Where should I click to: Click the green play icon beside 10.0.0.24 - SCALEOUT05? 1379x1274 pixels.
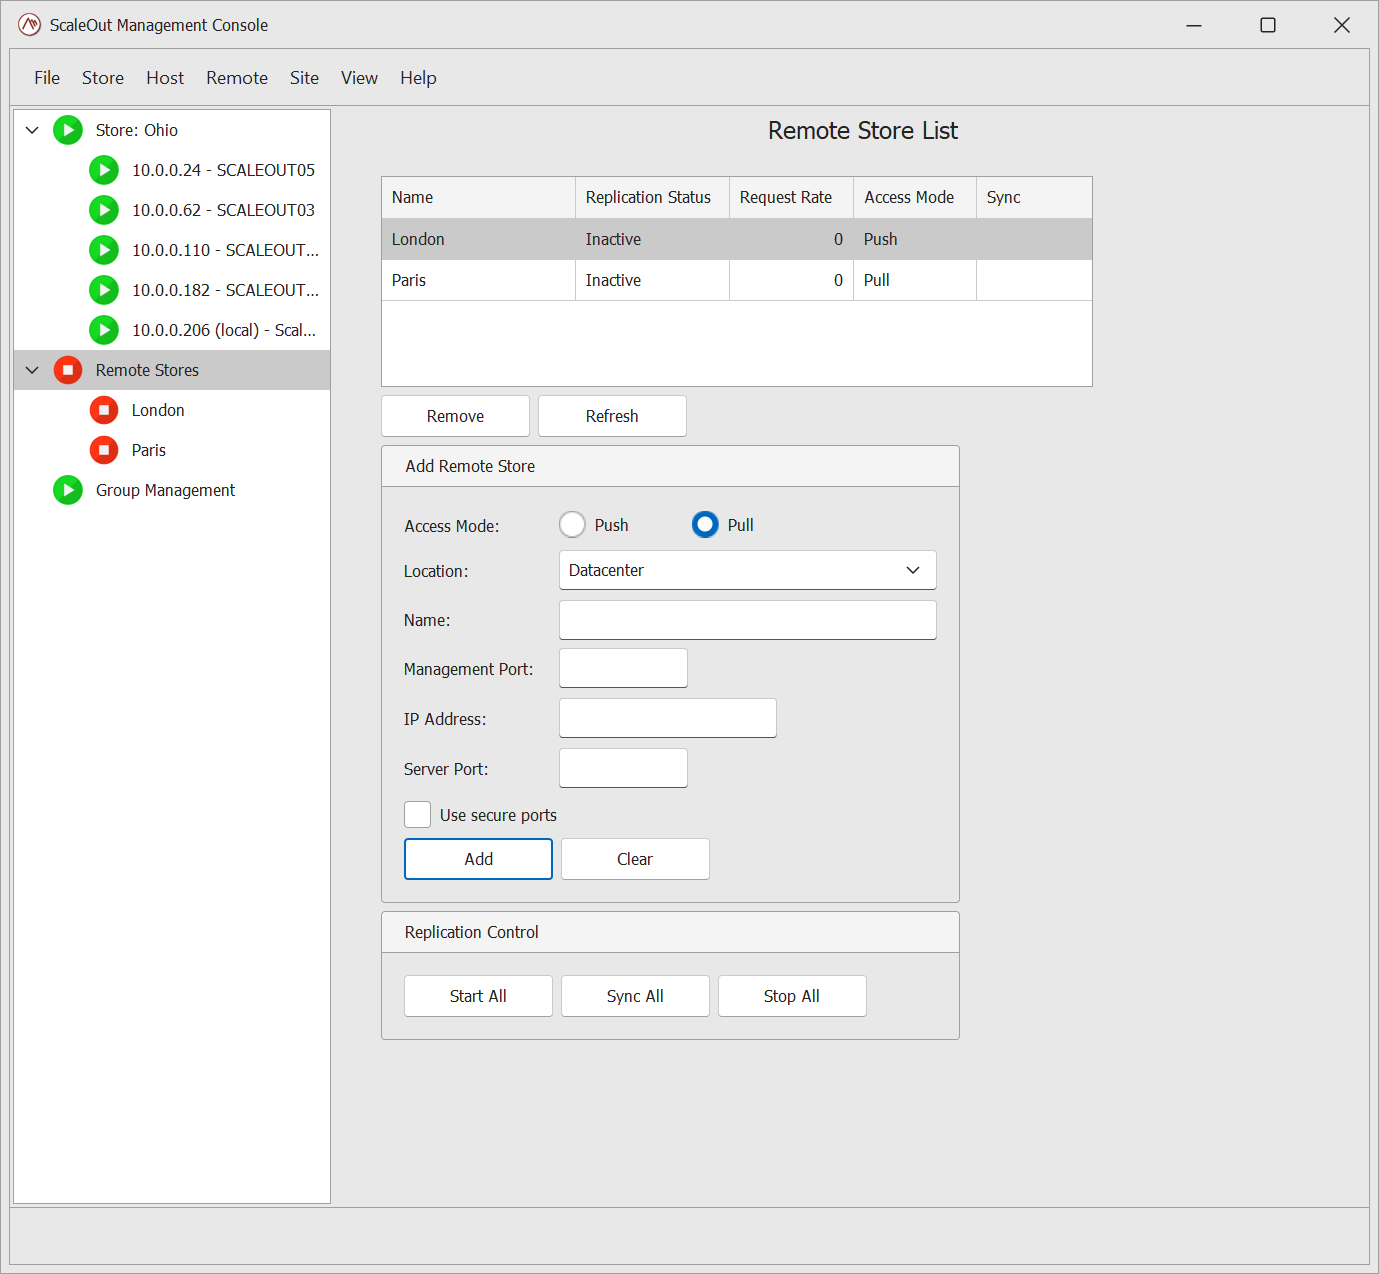[104, 170]
